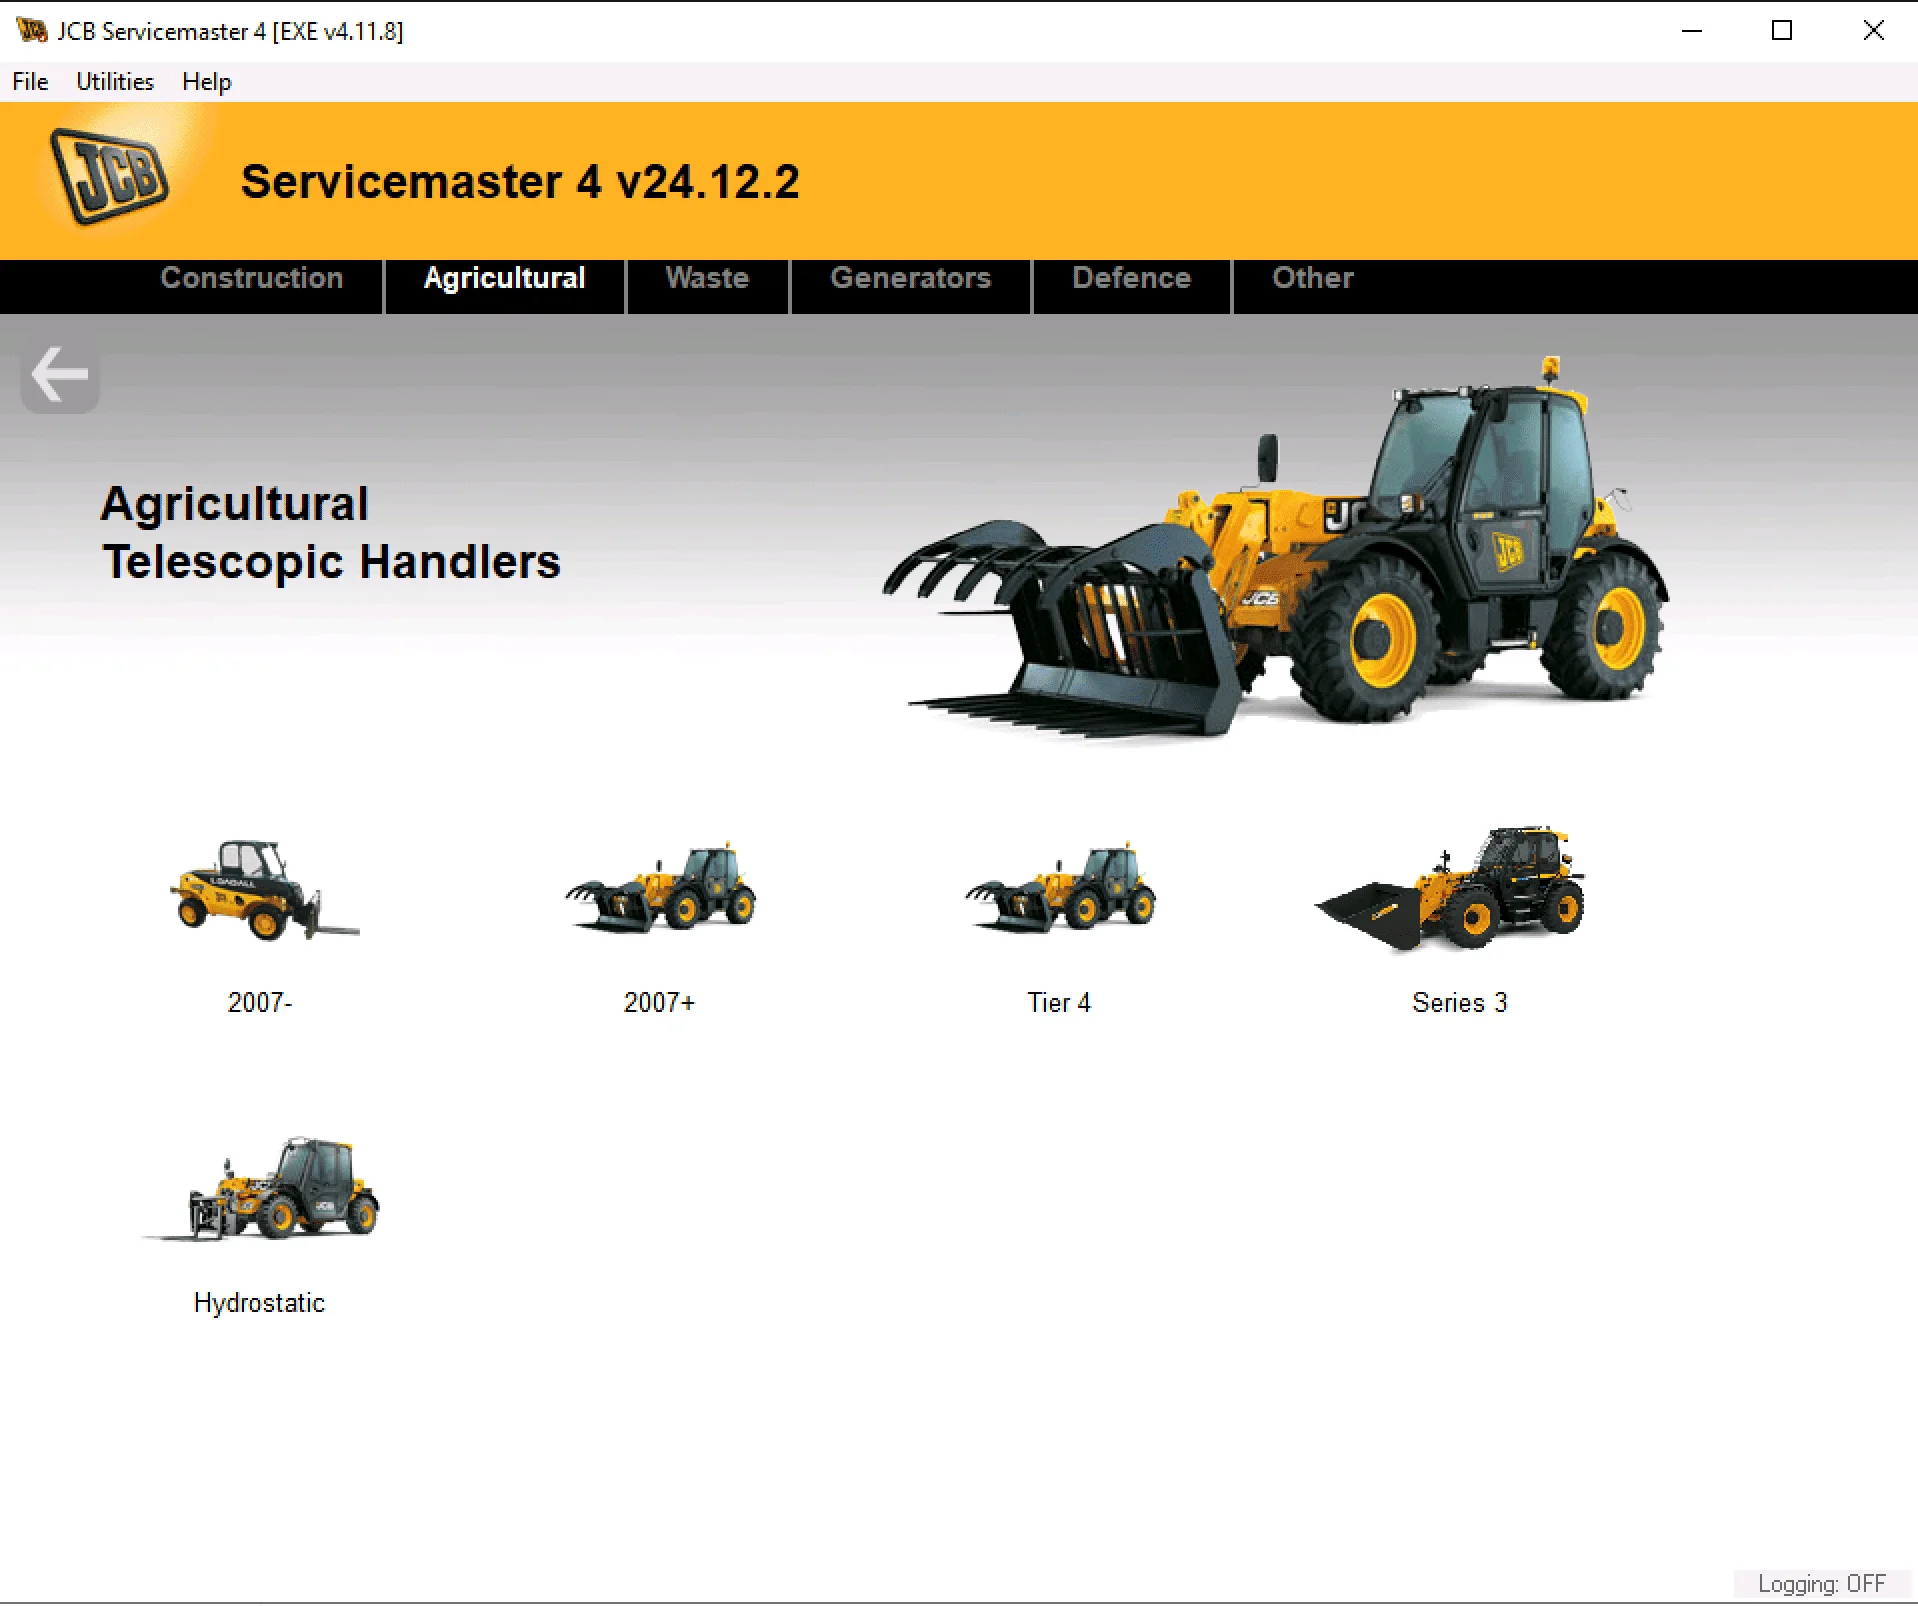Click the Agricultural Telescopic Handlers heading
Viewport: 1918px width, 1606px height.
coord(331,532)
